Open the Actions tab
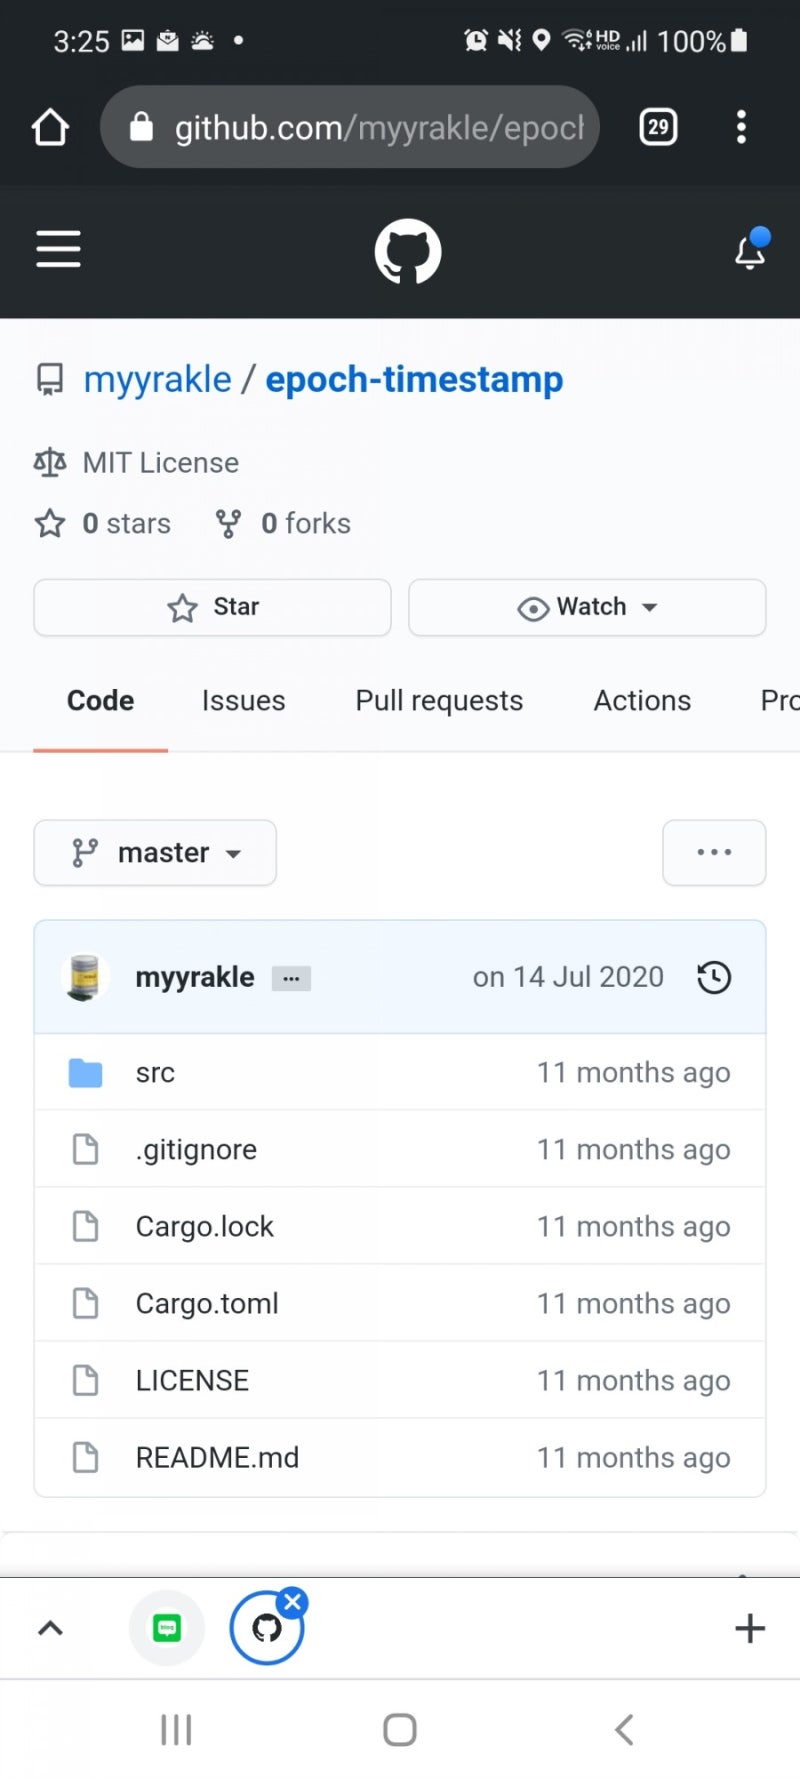Screen dimensions: 800x1778 (642, 701)
